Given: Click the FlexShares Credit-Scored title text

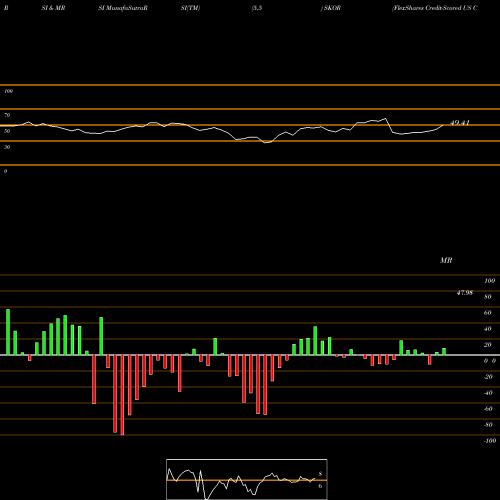Looking at the screenshot, I should click(x=435, y=8).
